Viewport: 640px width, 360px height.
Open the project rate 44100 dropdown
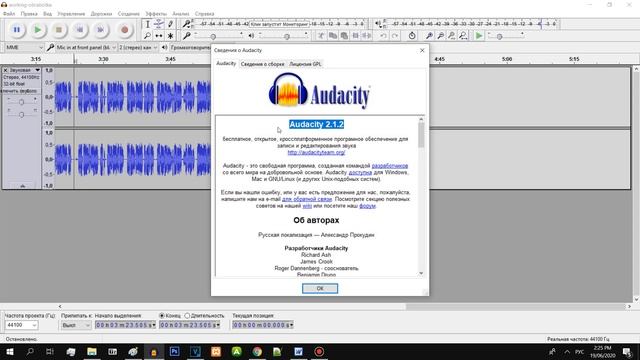(x=22, y=325)
